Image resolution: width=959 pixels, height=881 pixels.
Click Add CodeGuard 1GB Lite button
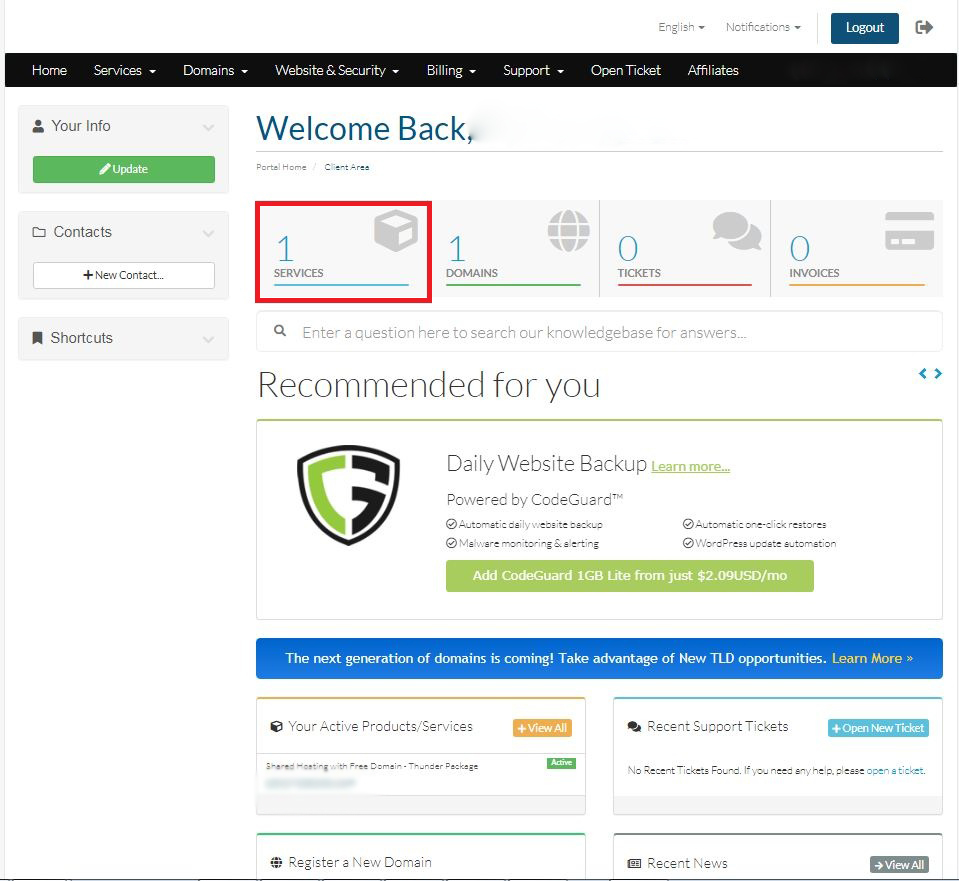point(629,576)
